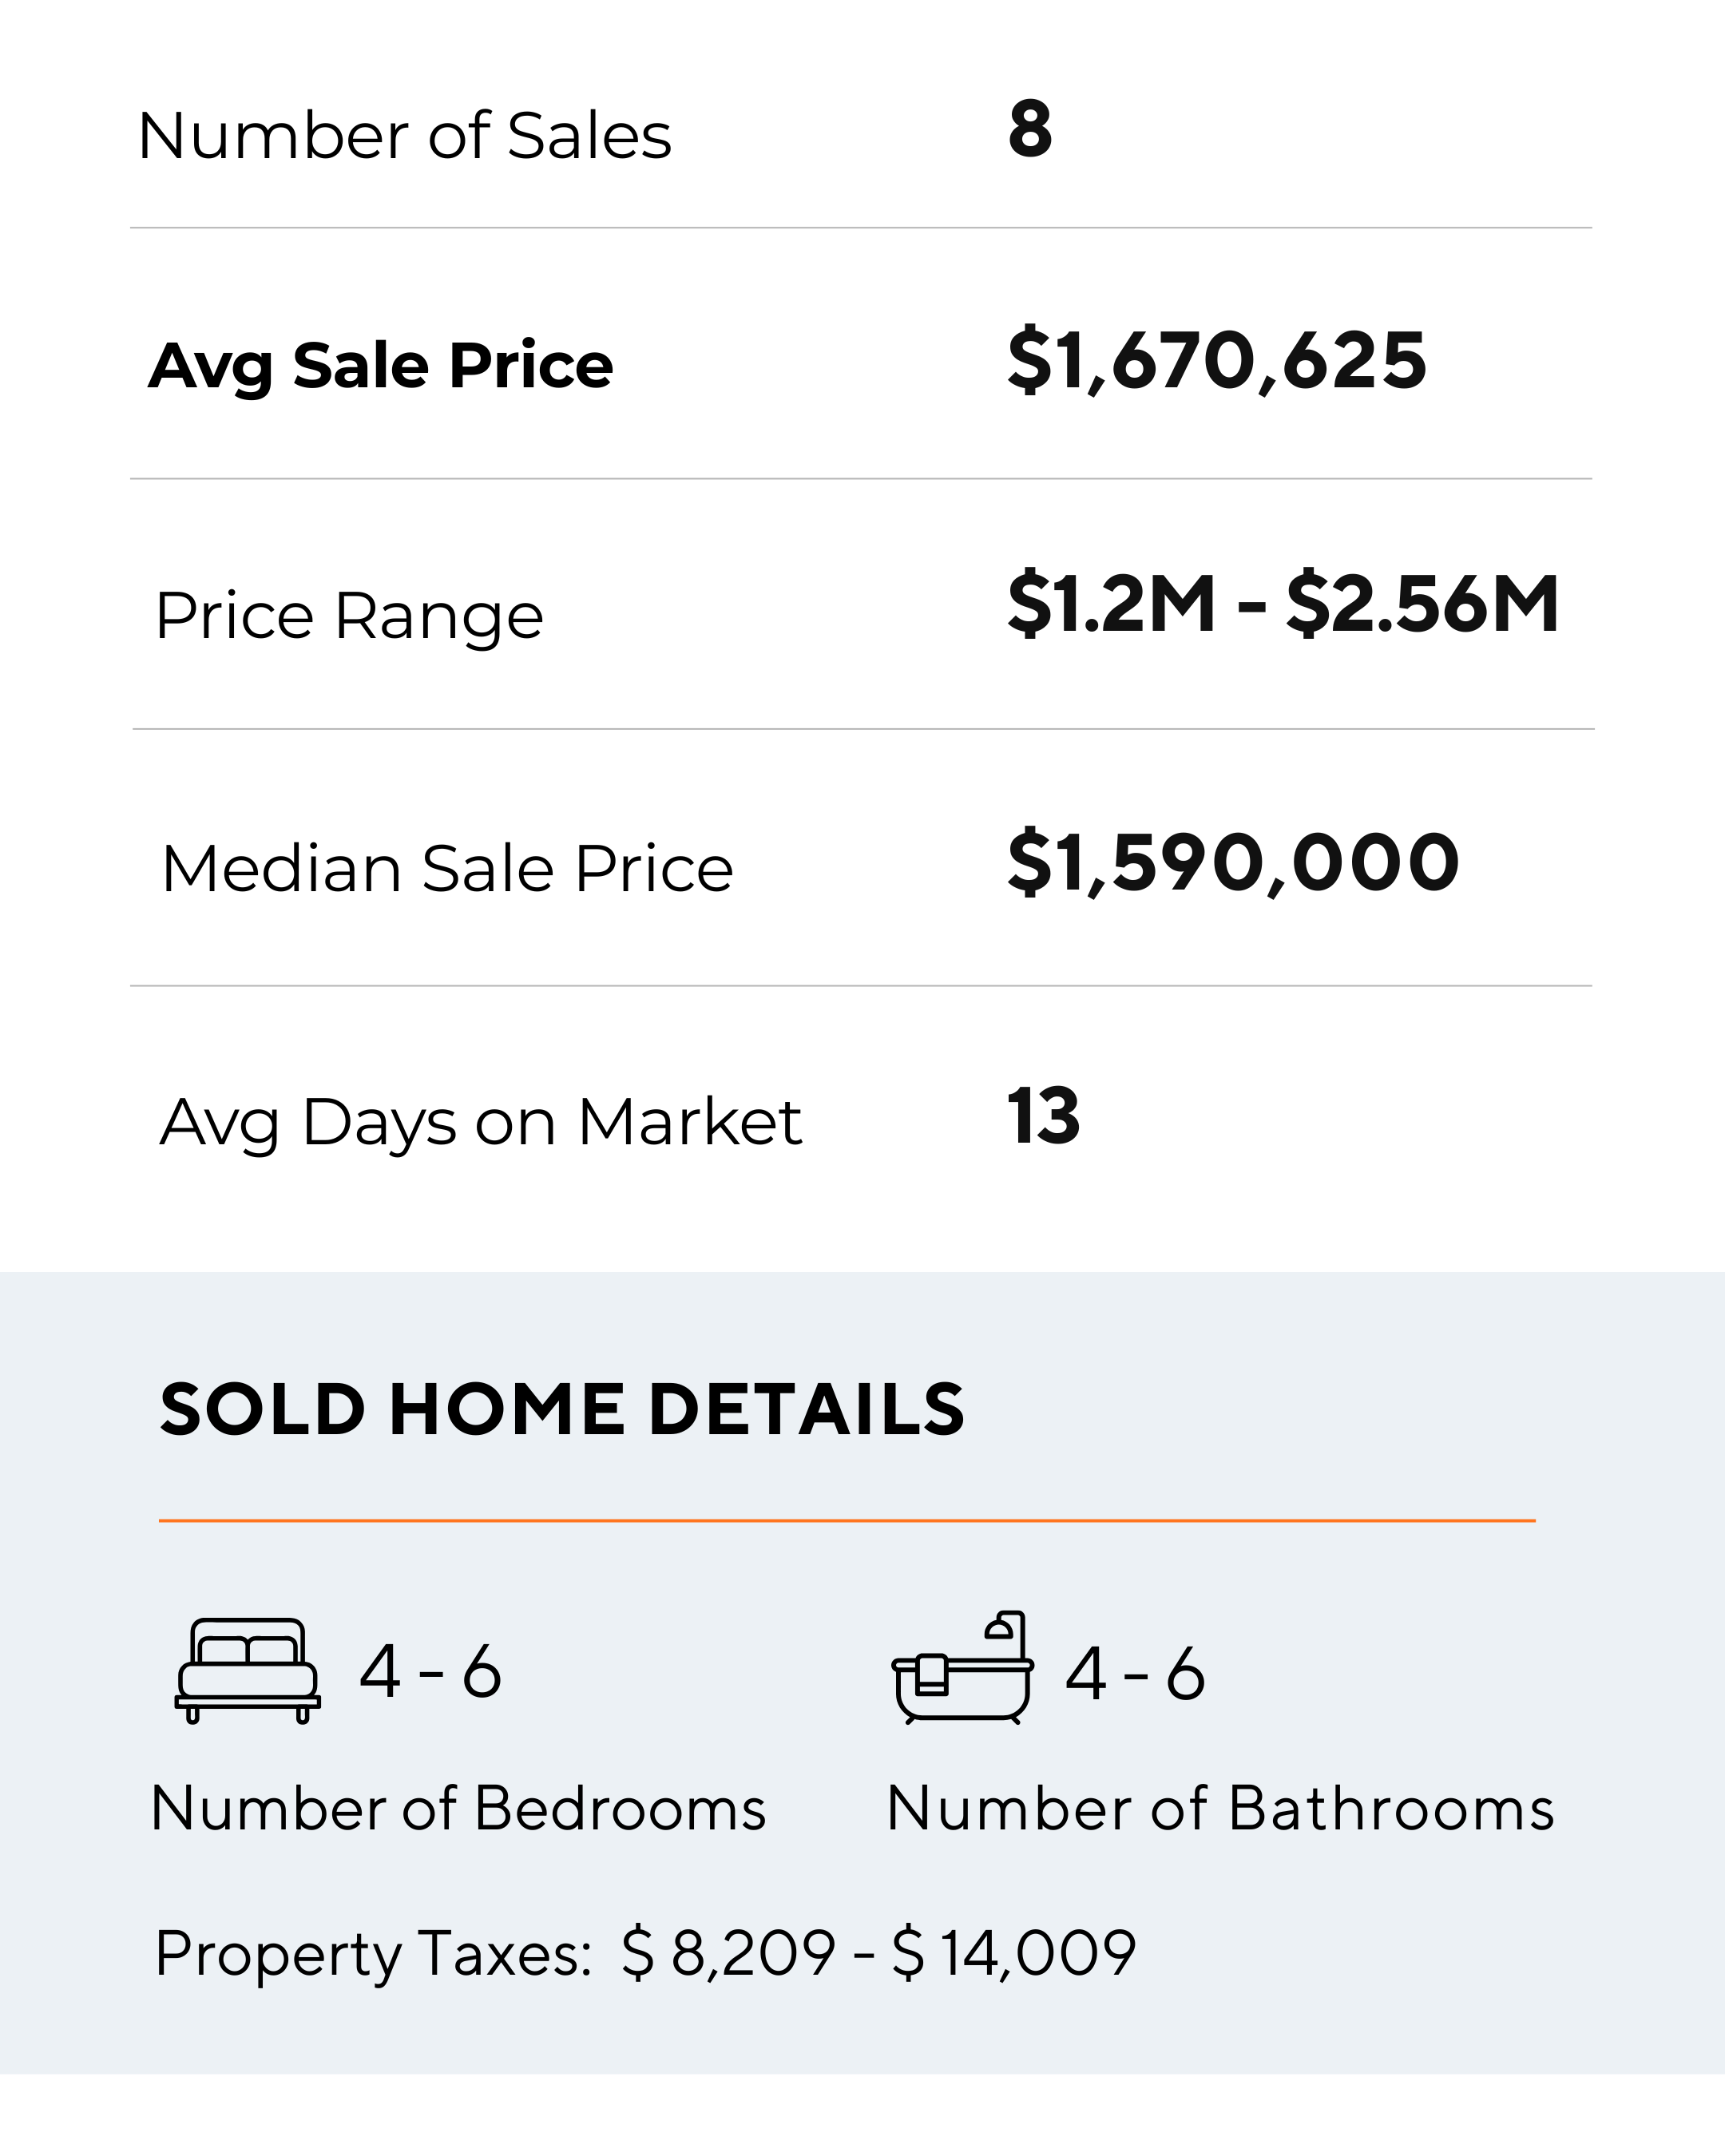Select the Avg Sale Price label
Viewport: 1725px width, 2156px height.
point(380,366)
